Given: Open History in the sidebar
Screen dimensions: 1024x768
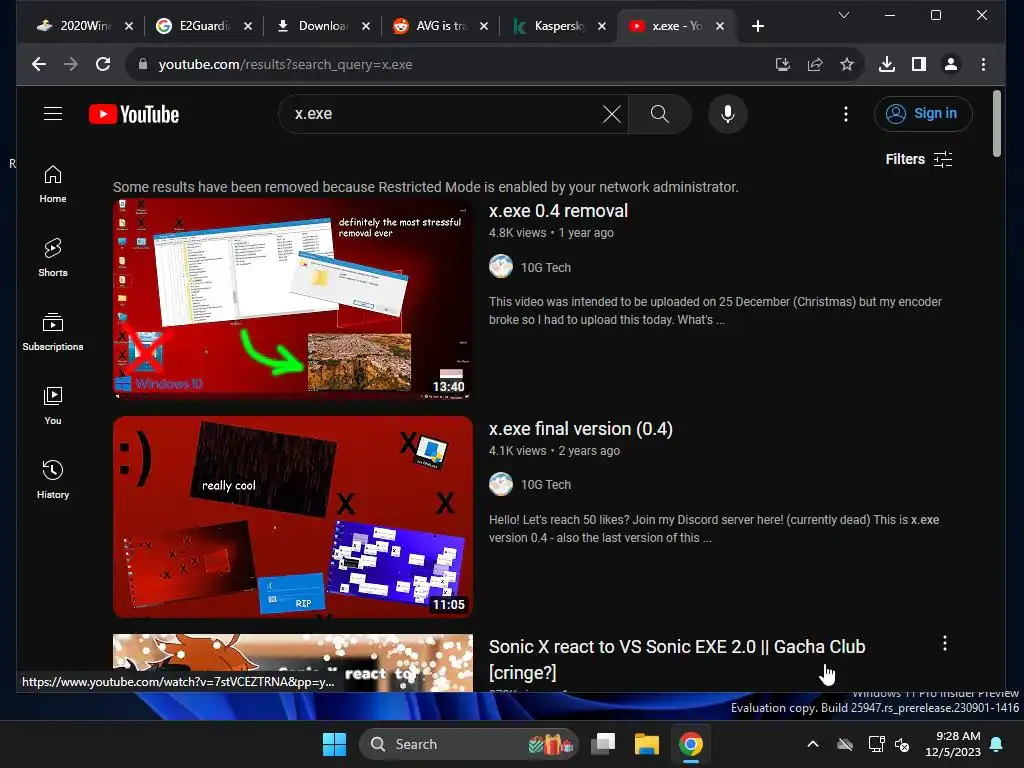Looking at the screenshot, I should 53,480.
